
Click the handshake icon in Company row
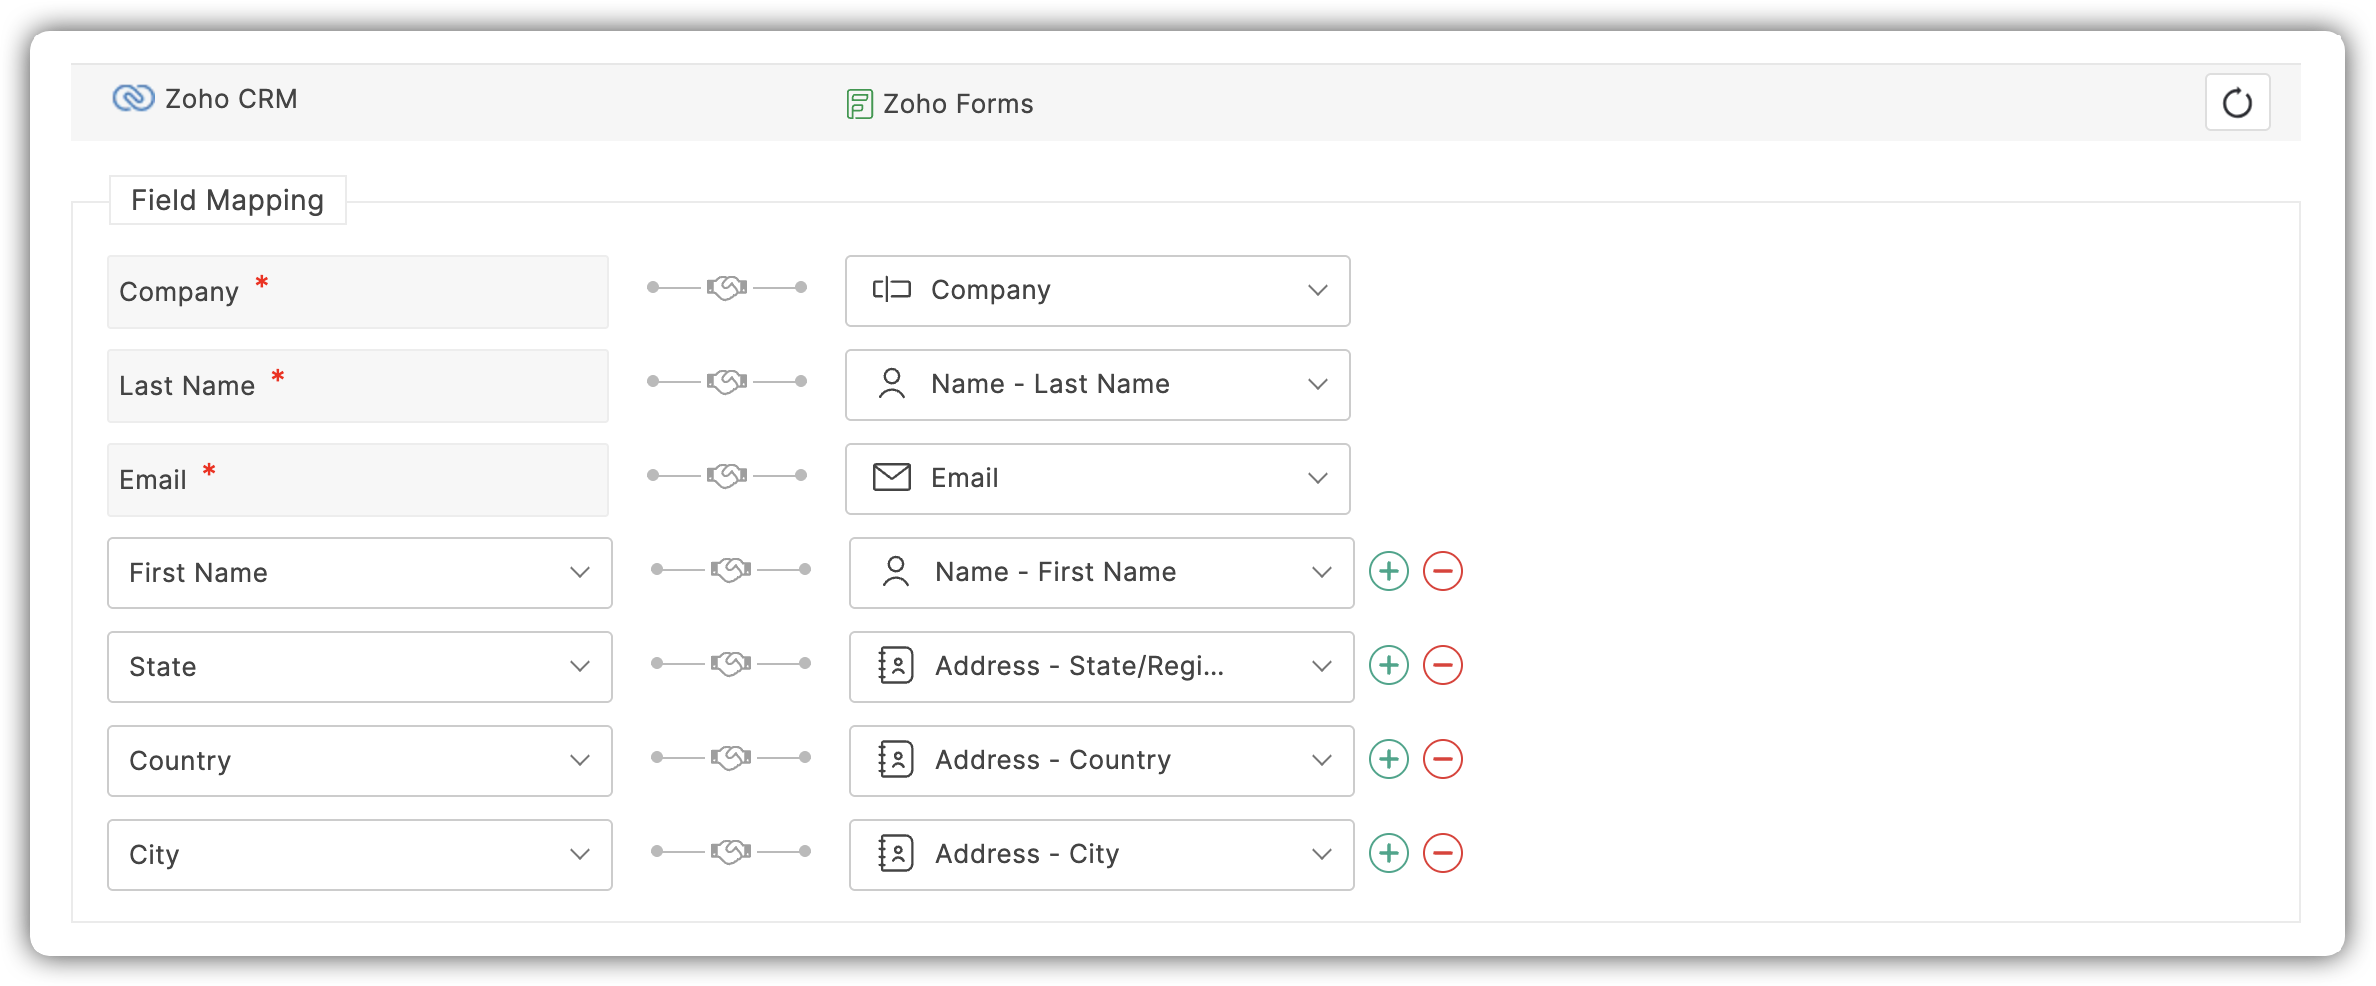(x=727, y=288)
